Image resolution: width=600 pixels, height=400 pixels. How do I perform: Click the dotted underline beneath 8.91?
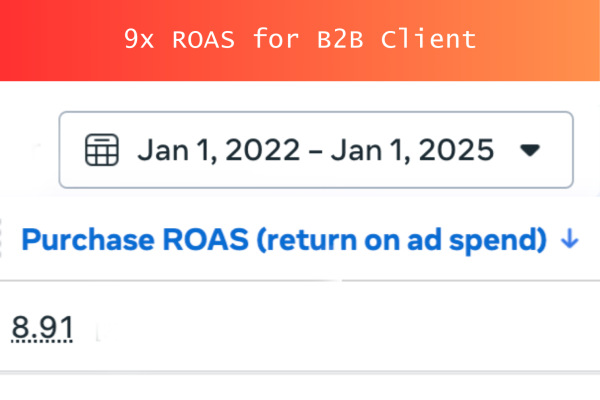41,341
